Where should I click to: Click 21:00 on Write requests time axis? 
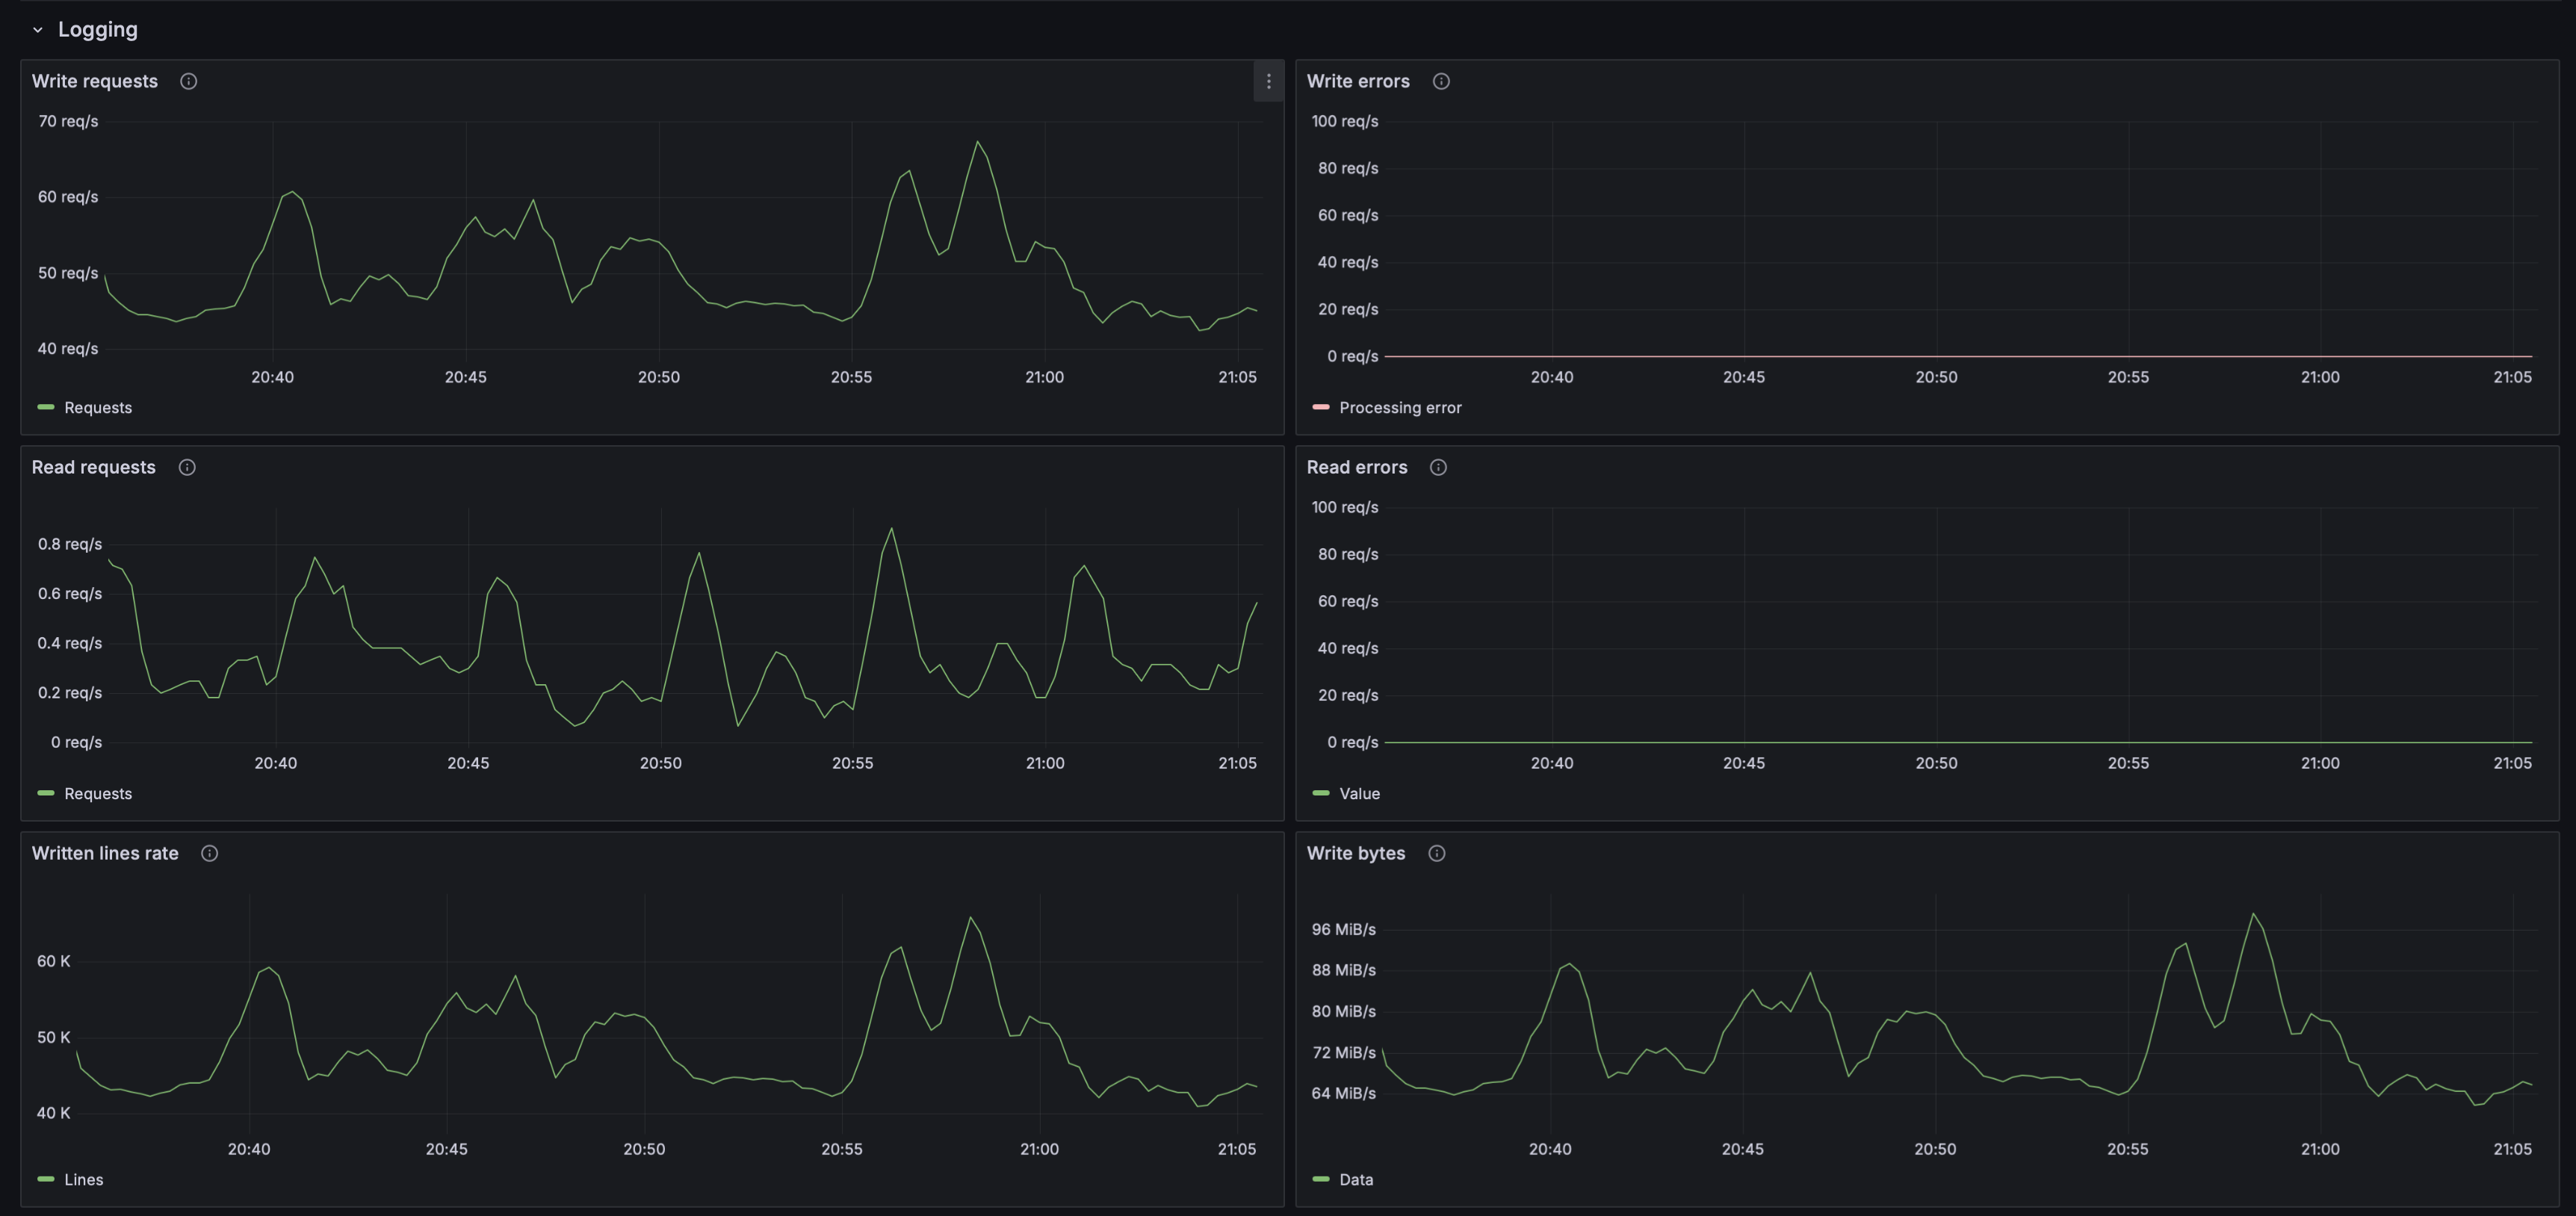pos(1044,378)
